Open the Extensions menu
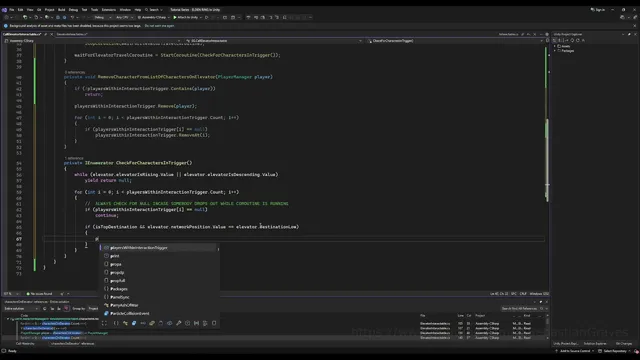 tap(109, 9)
